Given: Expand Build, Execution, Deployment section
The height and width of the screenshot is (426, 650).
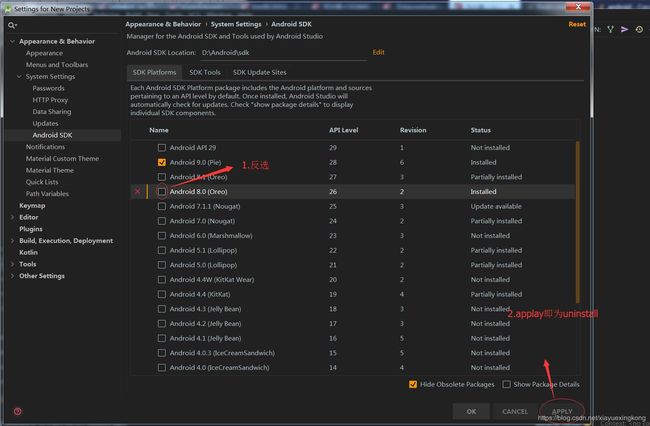Looking at the screenshot, I should [x=12, y=241].
